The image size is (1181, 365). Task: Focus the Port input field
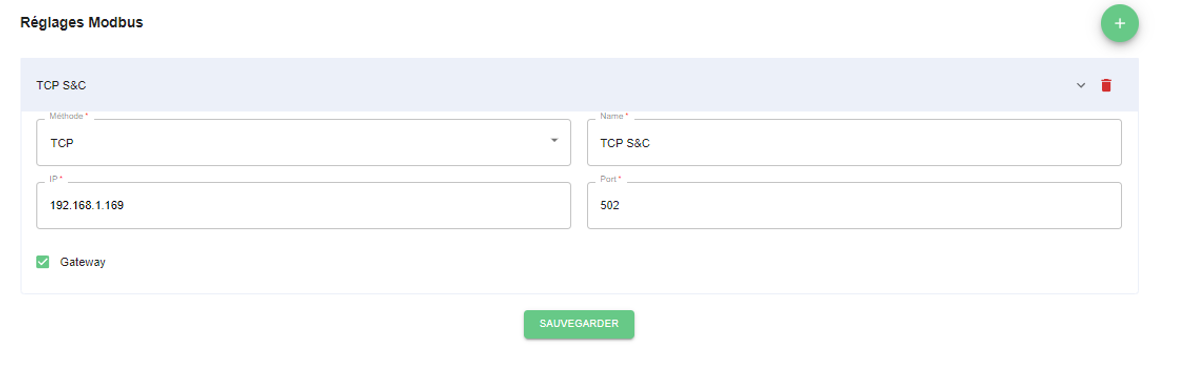tap(854, 205)
